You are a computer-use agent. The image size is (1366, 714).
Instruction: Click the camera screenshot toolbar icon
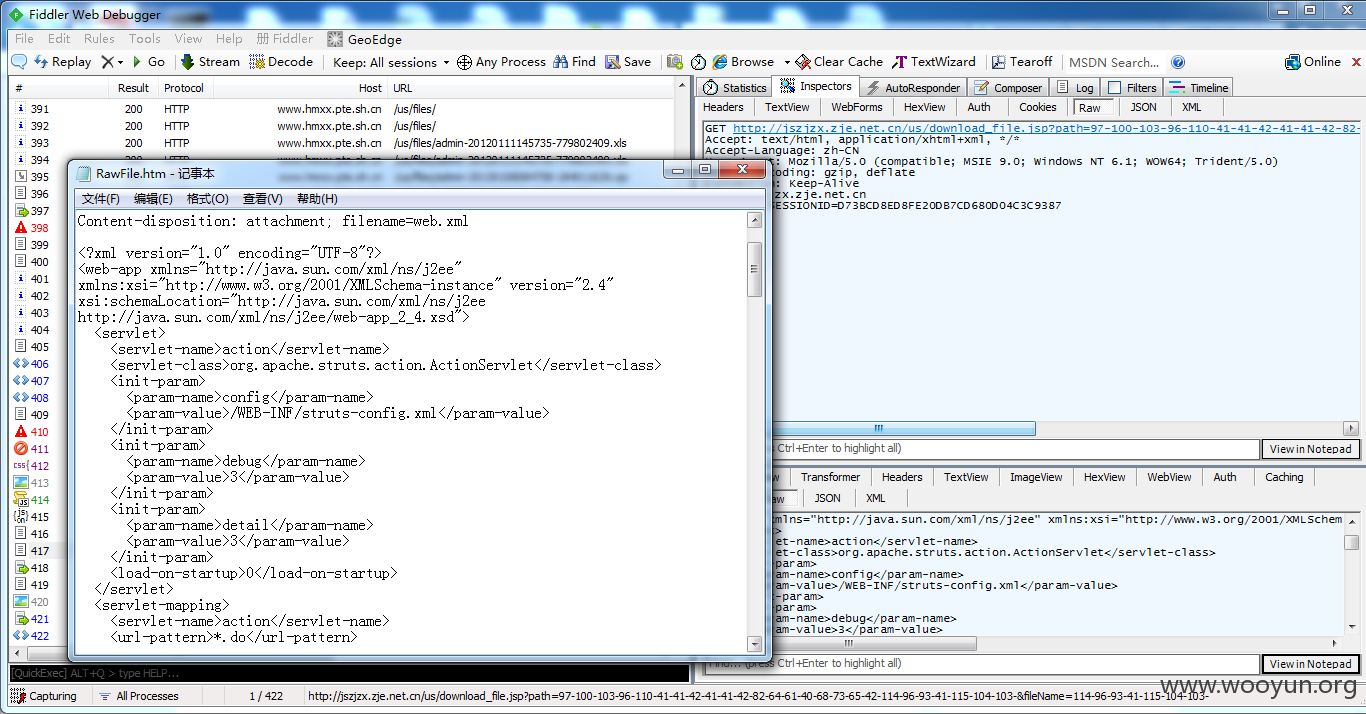[675, 62]
